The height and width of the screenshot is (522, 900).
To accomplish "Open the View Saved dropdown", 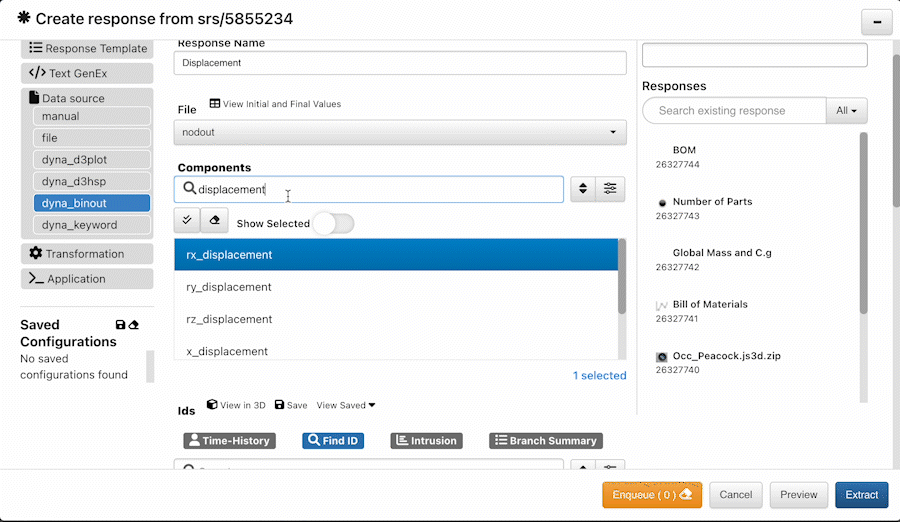I will [346, 405].
